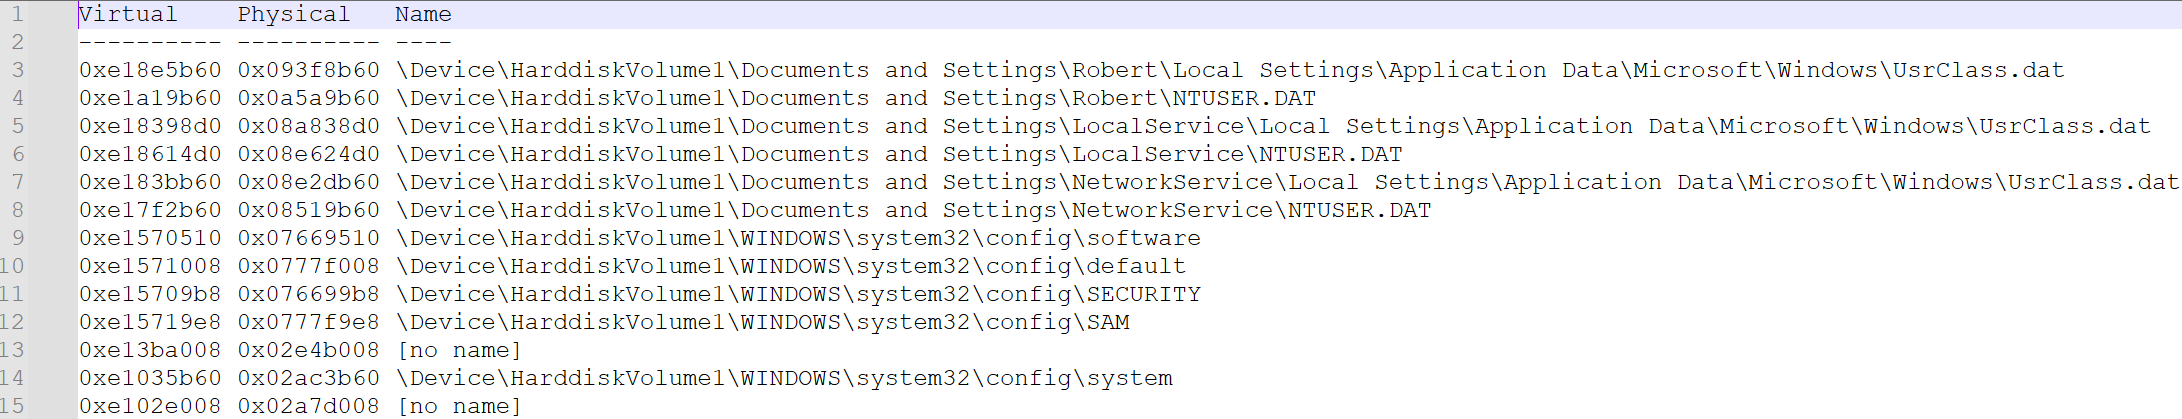Viewport: 2182px width, 419px height.
Task: Click the NetworkService\NTUSER.DAT path
Action: pyautogui.click(x=914, y=210)
